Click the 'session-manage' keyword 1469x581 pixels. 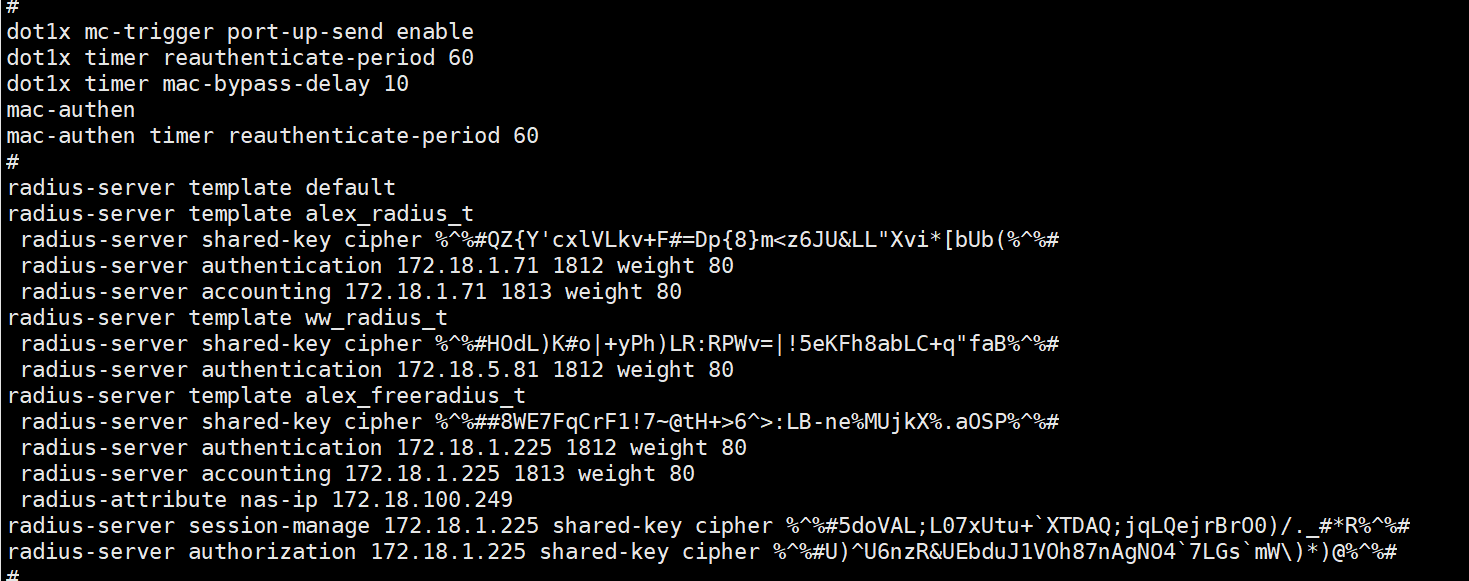click(x=279, y=526)
